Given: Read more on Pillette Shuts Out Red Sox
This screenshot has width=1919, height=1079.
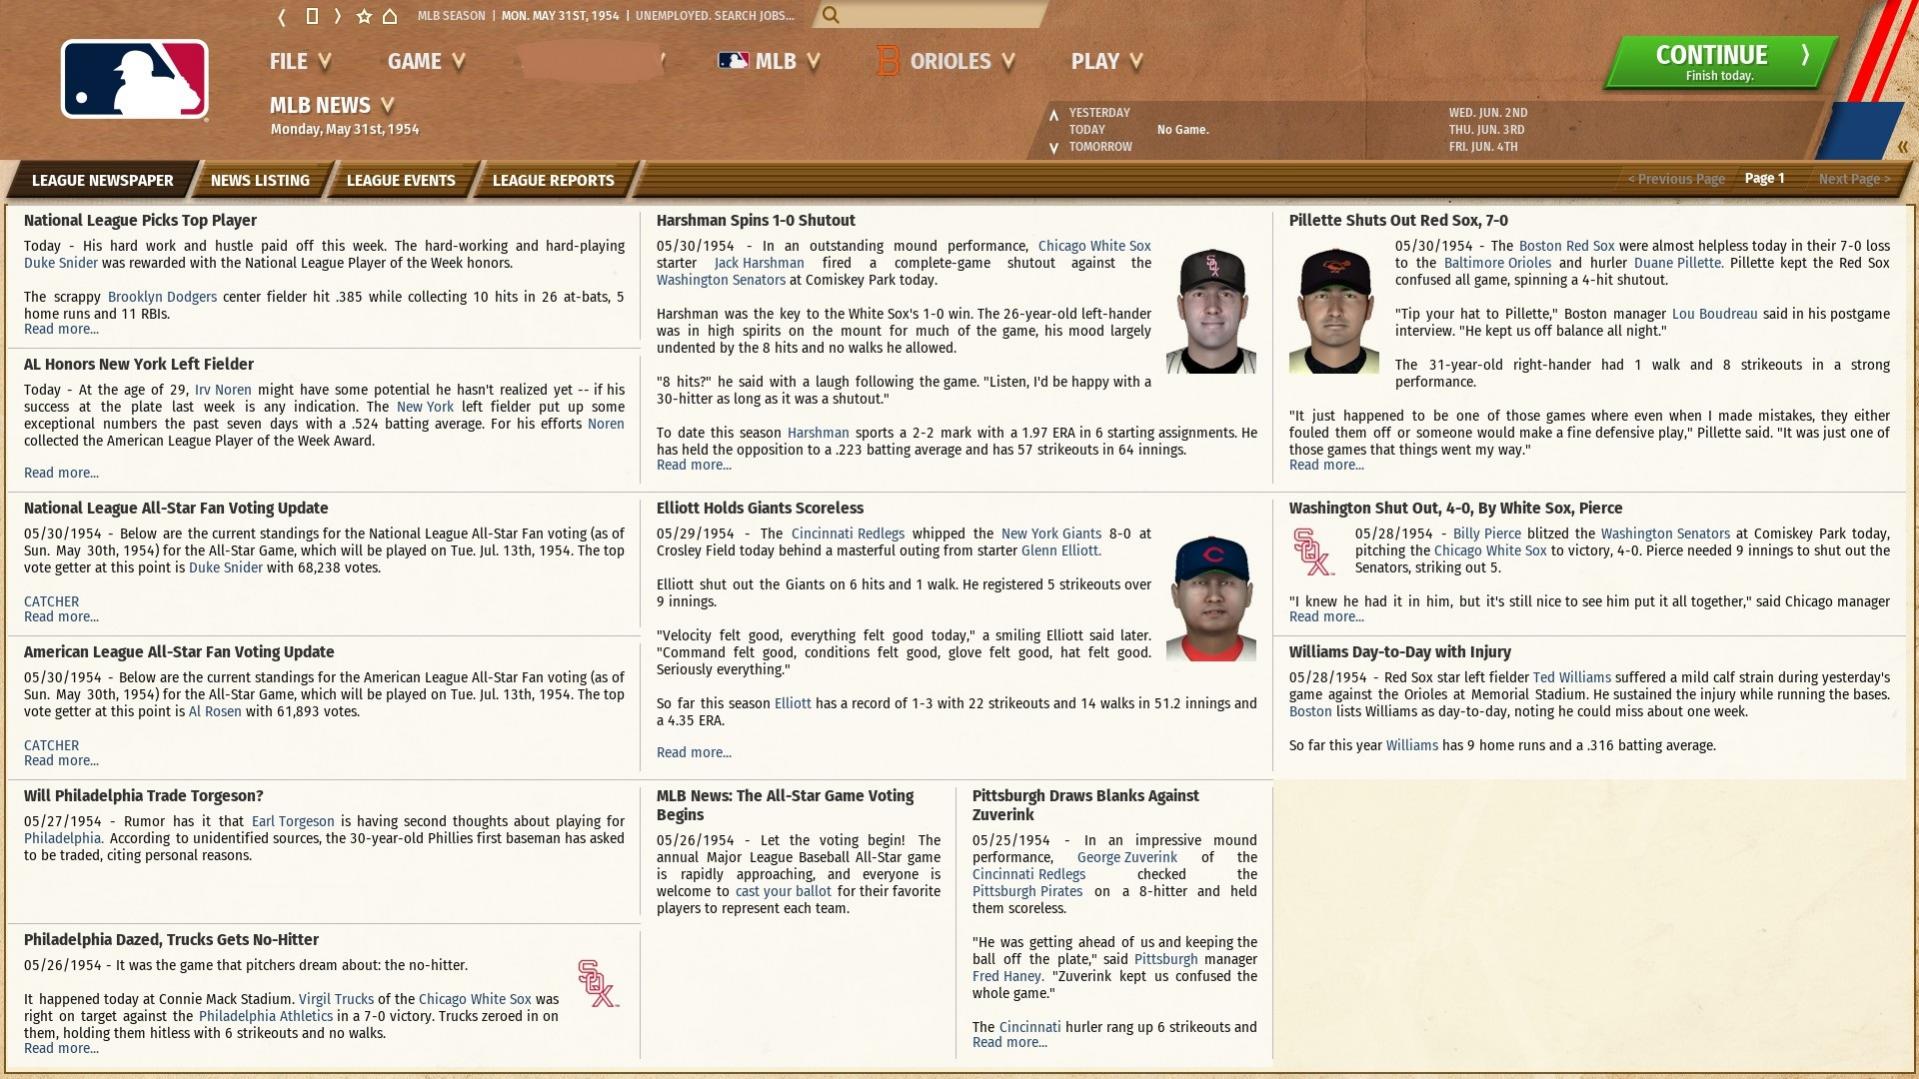Looking at the screenshot, I should (1326, 465).
